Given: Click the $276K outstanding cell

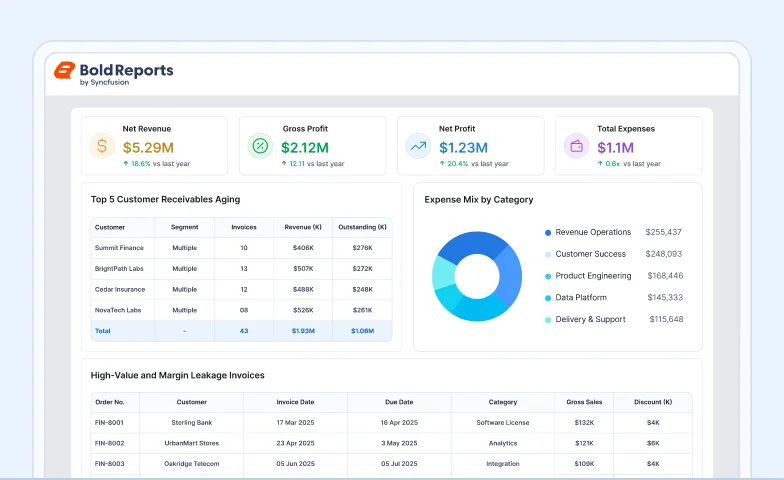Looking at the screenshot, I should point(362,248).
